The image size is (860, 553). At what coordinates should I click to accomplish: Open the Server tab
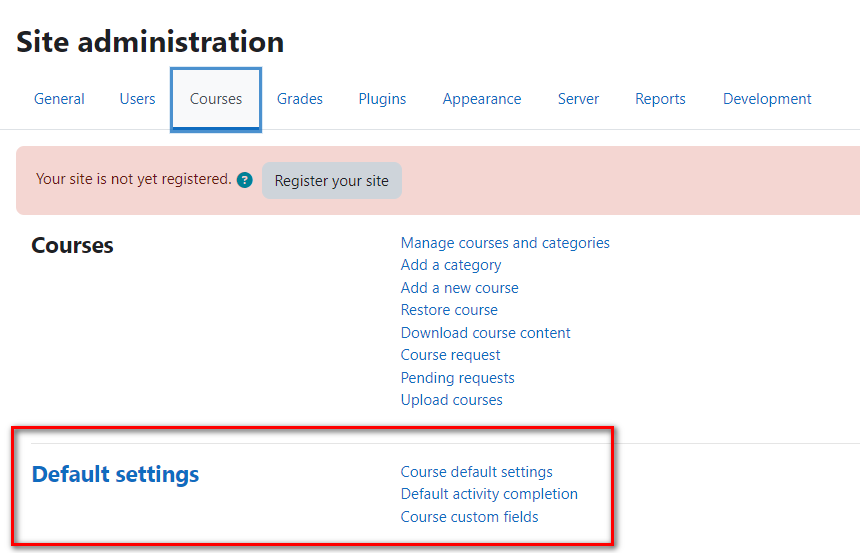coord(578,99)
